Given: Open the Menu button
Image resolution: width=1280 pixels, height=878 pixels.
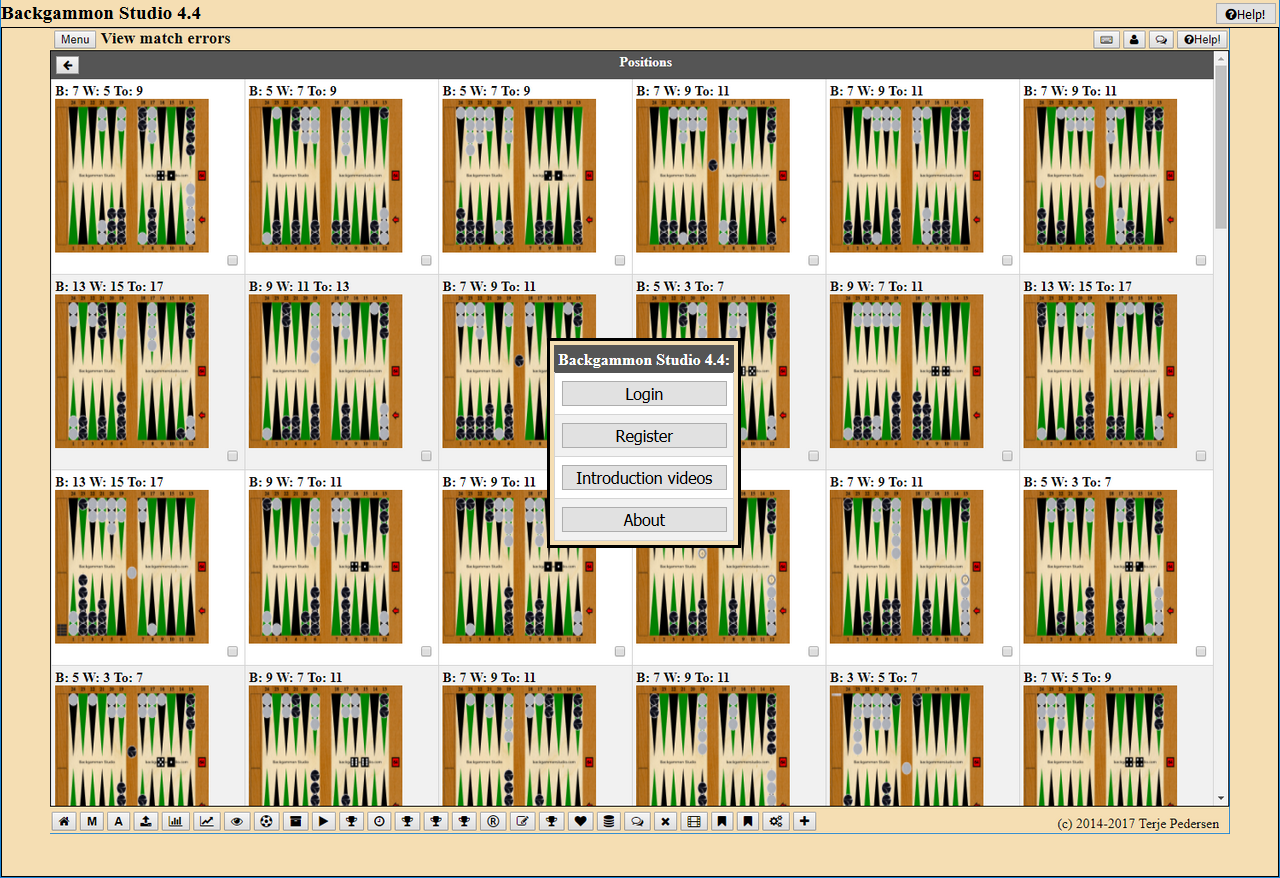Looking at the screenshot, I should tap(75, 40).
